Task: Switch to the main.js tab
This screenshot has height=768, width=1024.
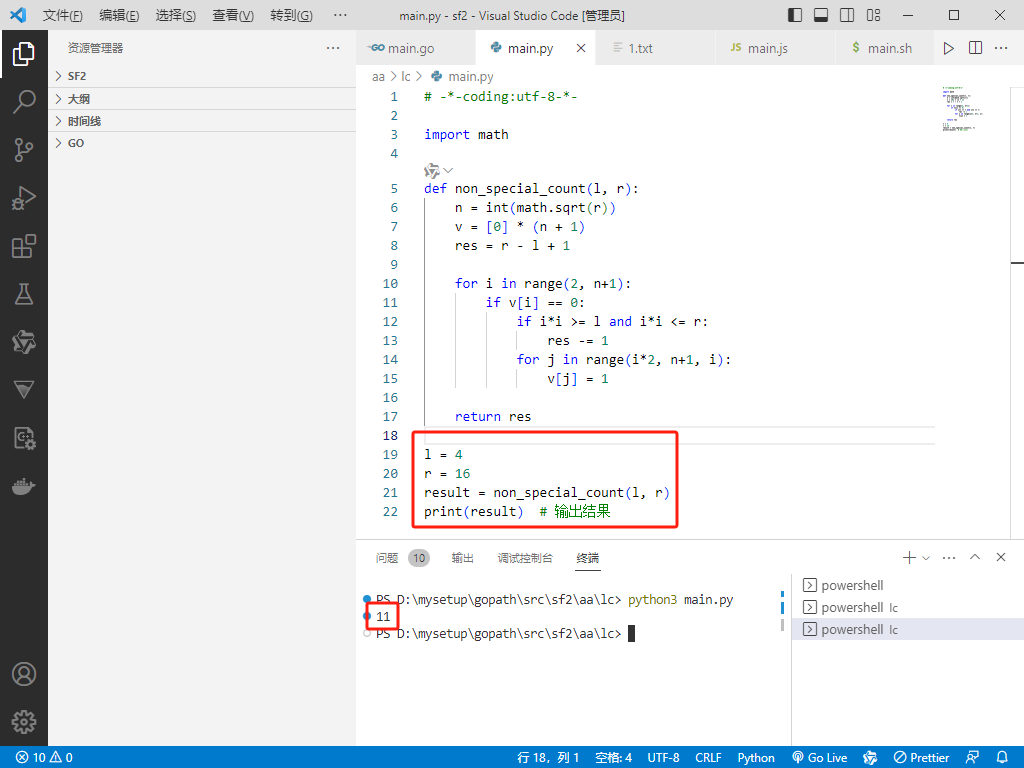Action: tap(775, 48)
